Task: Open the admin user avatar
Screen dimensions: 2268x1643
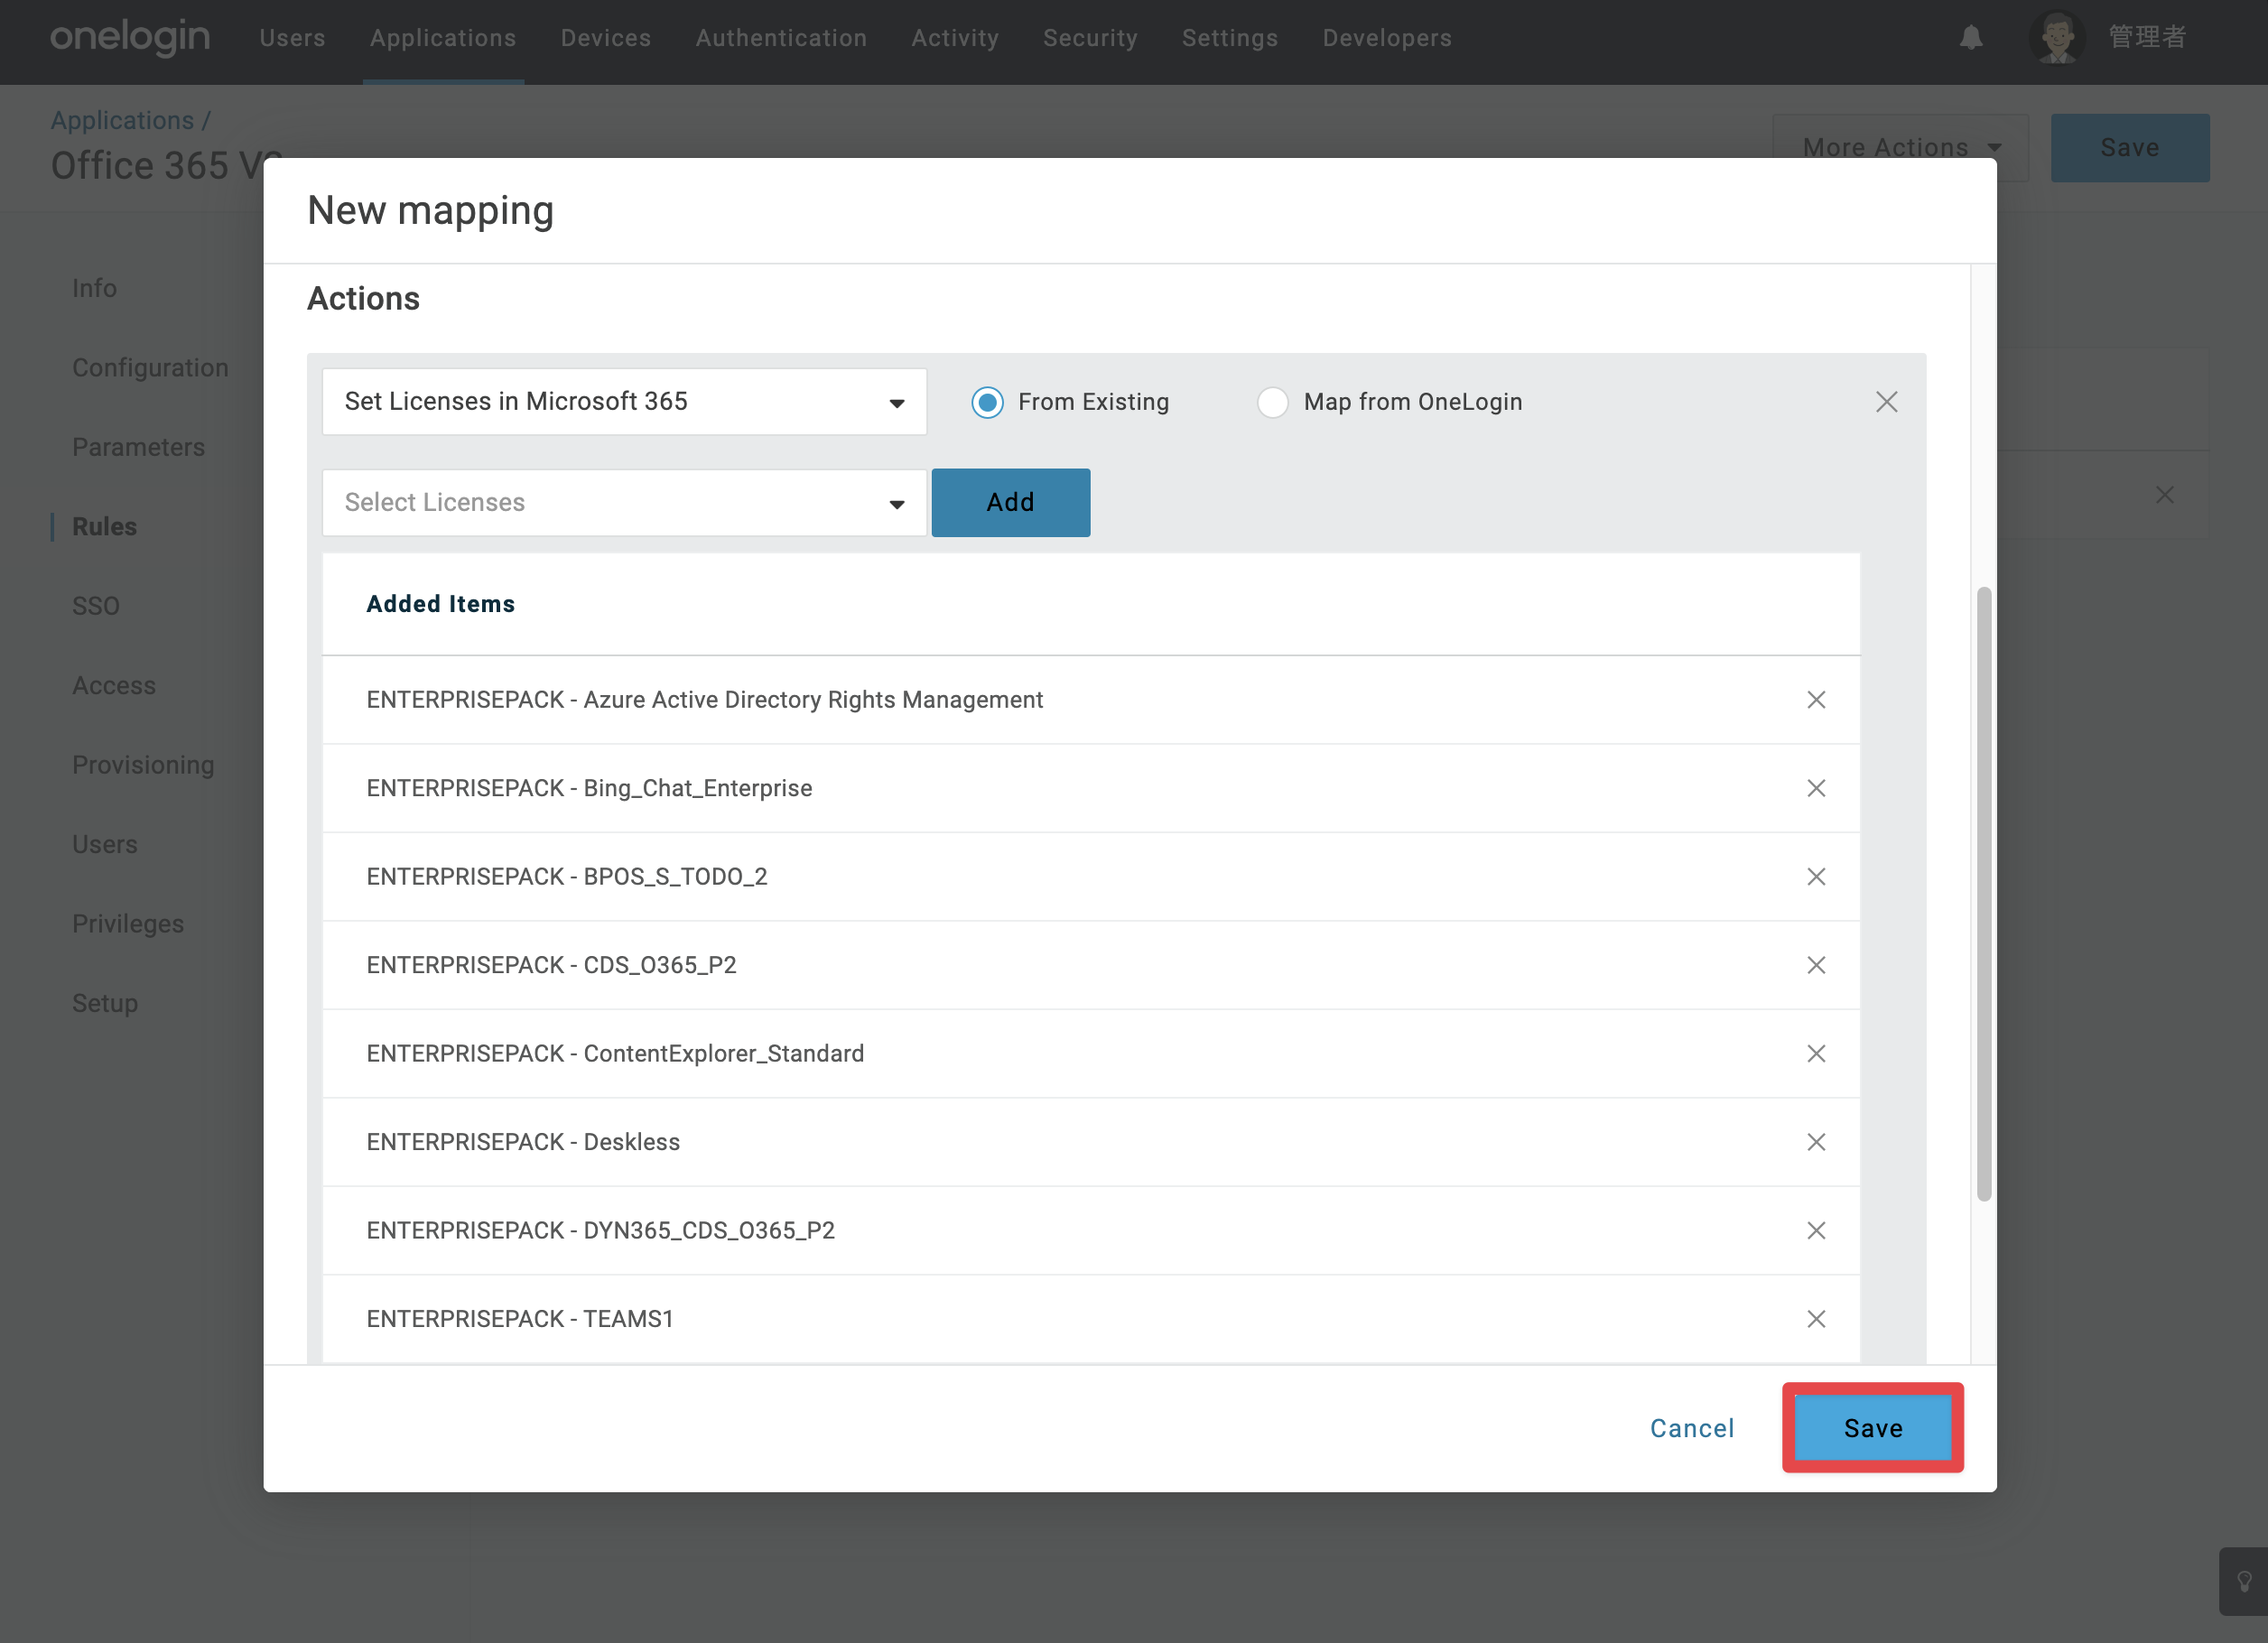Action: [2057, 38]
